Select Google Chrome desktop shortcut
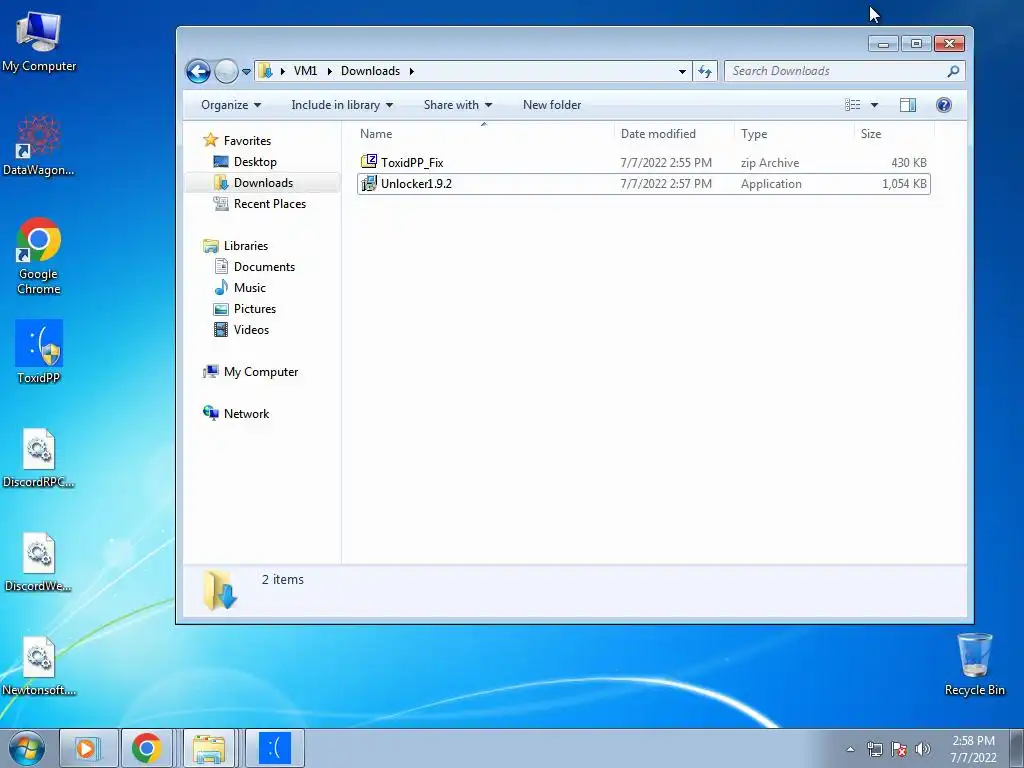This screenshot has width=1024, height=768. (39, 256)
